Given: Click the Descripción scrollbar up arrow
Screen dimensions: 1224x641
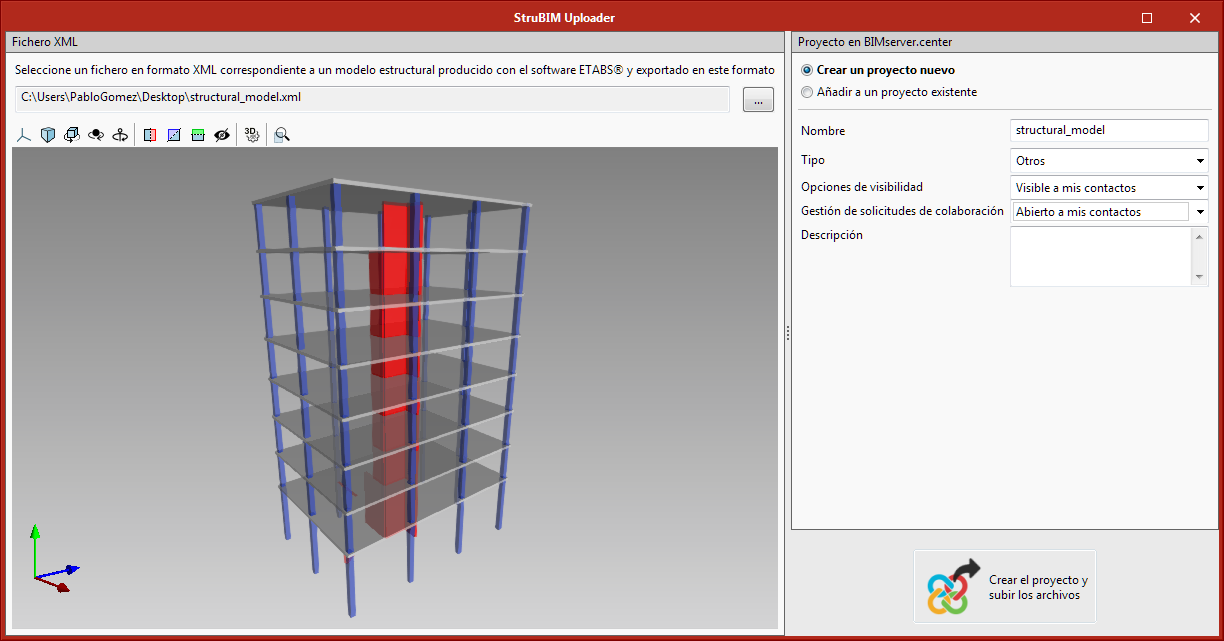Looking at the screenshot, I should pyautogui.click(x=1200, y=237).
